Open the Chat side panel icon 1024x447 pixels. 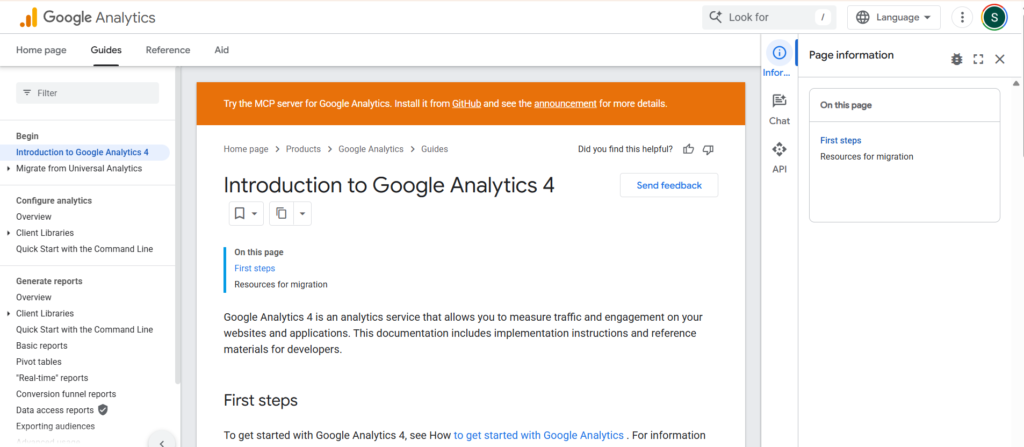pyautogui.click(x=779, y=108)
